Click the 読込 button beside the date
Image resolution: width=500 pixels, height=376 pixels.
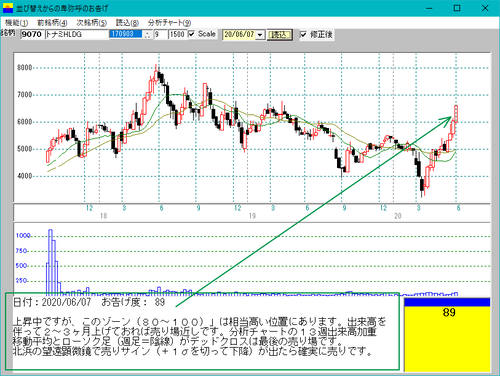(279, 35)
